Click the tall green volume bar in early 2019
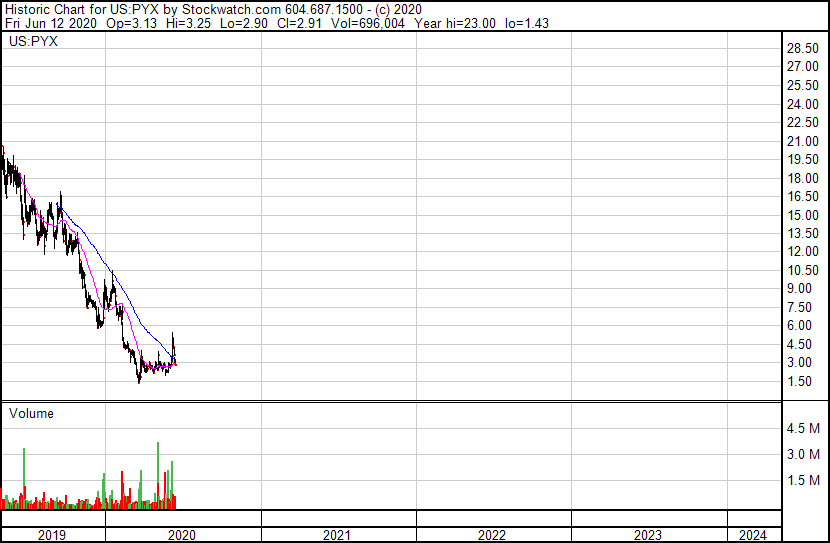Screen dimensions: 830x543 click(x=24, y=478)
